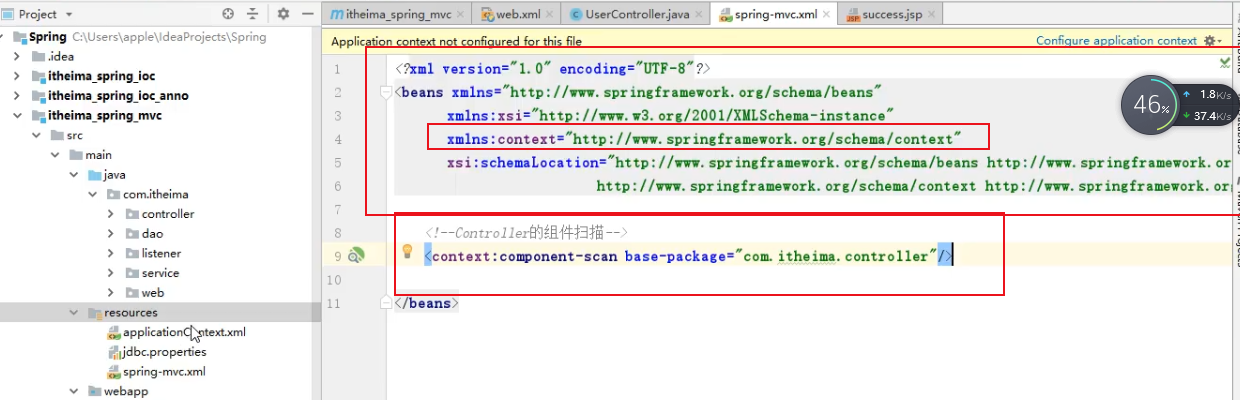Click the fold marker beside closing beans tag
This screenshot has height=400, width=1240.
(387, 302)
